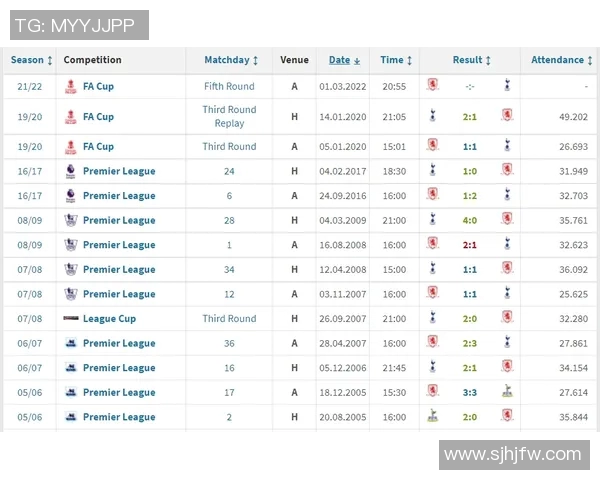Click the FA Cup logo in the 21/22 row
The width and height of the screenshot is (600, 480).
[71, 86]
